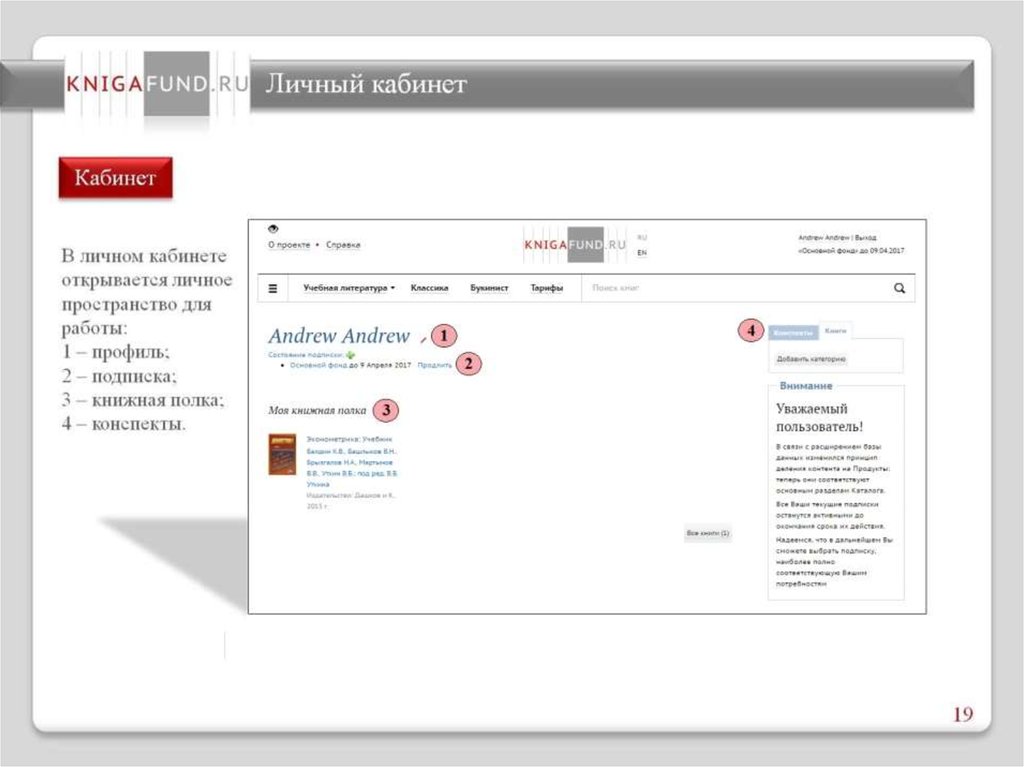Click the eye accessibility icon above О проекте
Screen dimensions: 1024x767
pos(273,230)
